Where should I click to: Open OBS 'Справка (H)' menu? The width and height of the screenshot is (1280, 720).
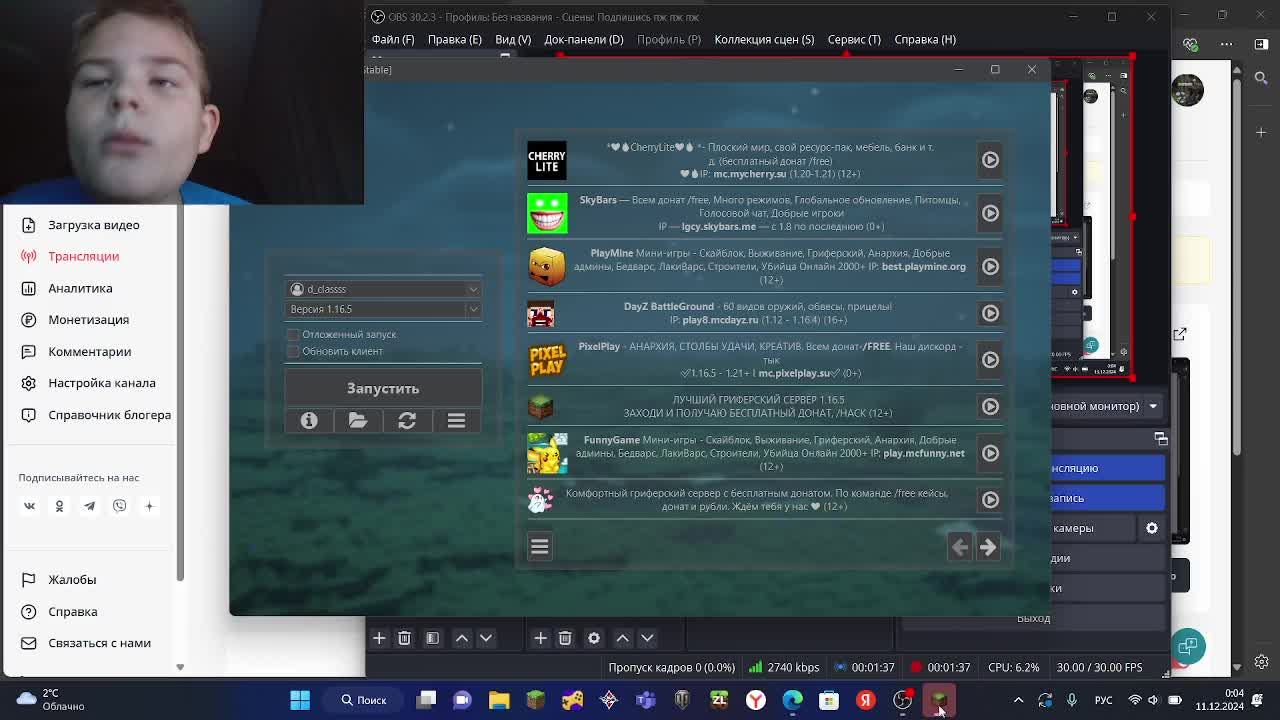(925, 40)
